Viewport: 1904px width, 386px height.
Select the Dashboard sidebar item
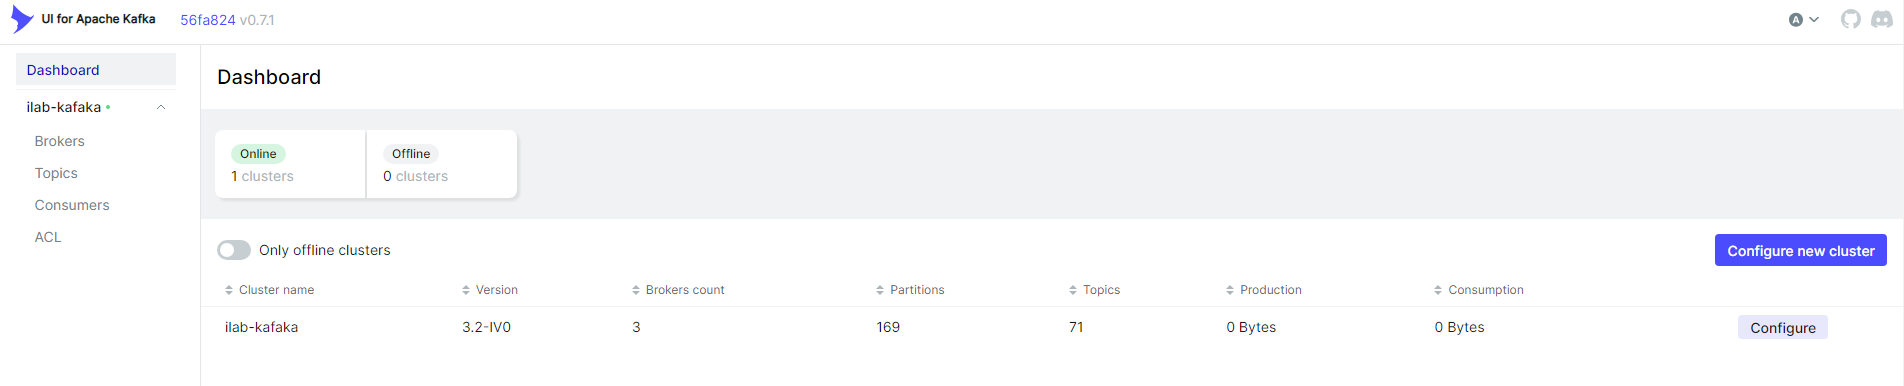96,69
